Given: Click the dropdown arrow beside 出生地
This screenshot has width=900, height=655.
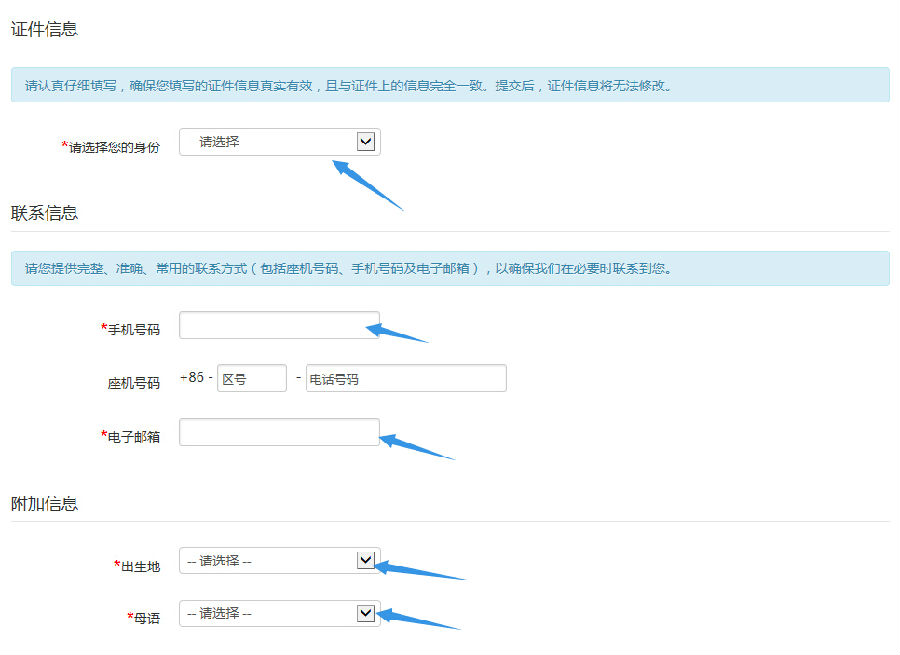Looking at the screenshot, I should click(368, 561).
